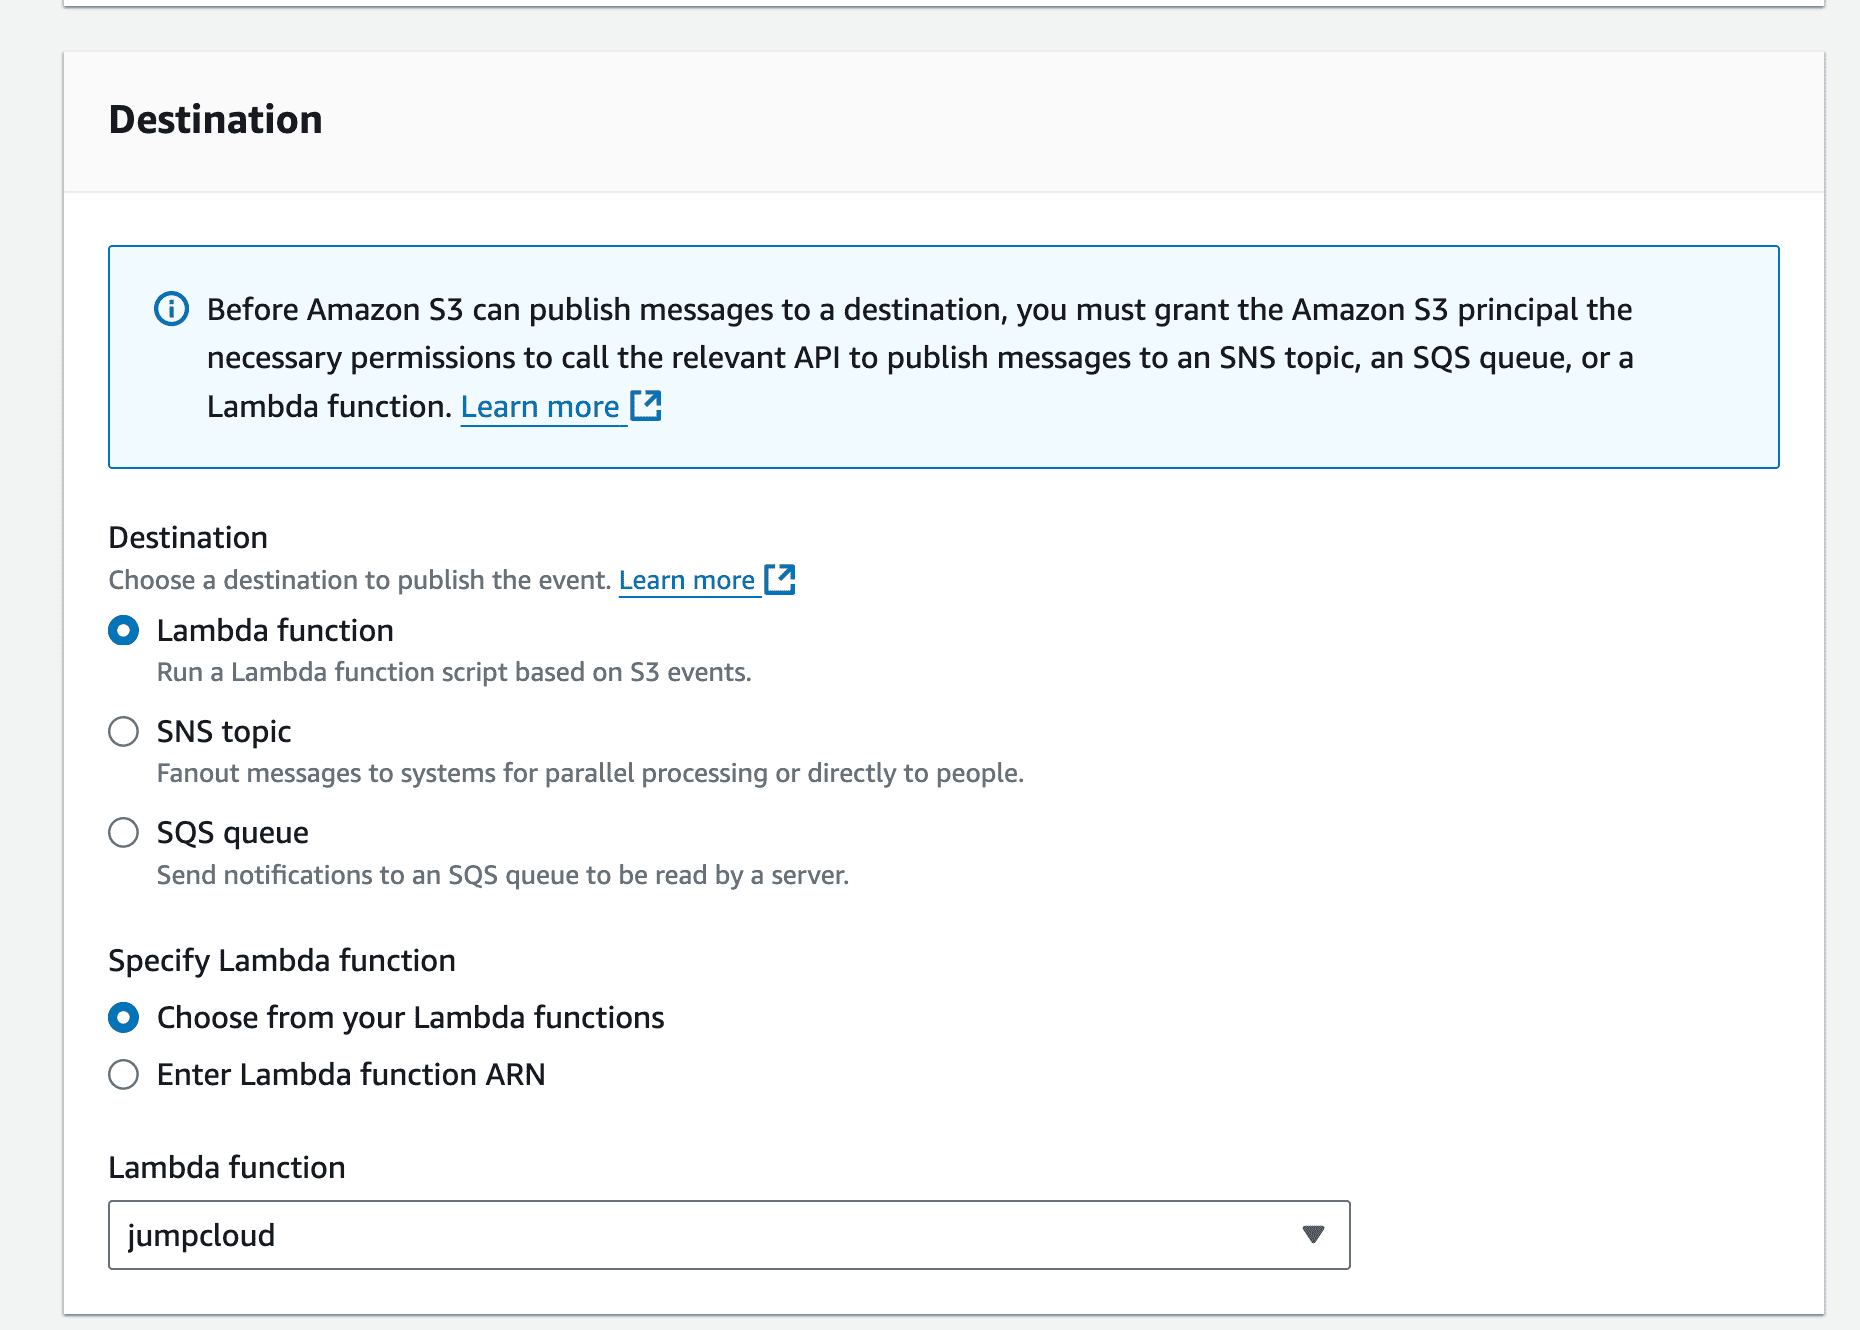Viewport: 1860px width, 1330px height.
Task: Click the "Fanout messages to systems" description text
Action: click(x=590, y=774)
